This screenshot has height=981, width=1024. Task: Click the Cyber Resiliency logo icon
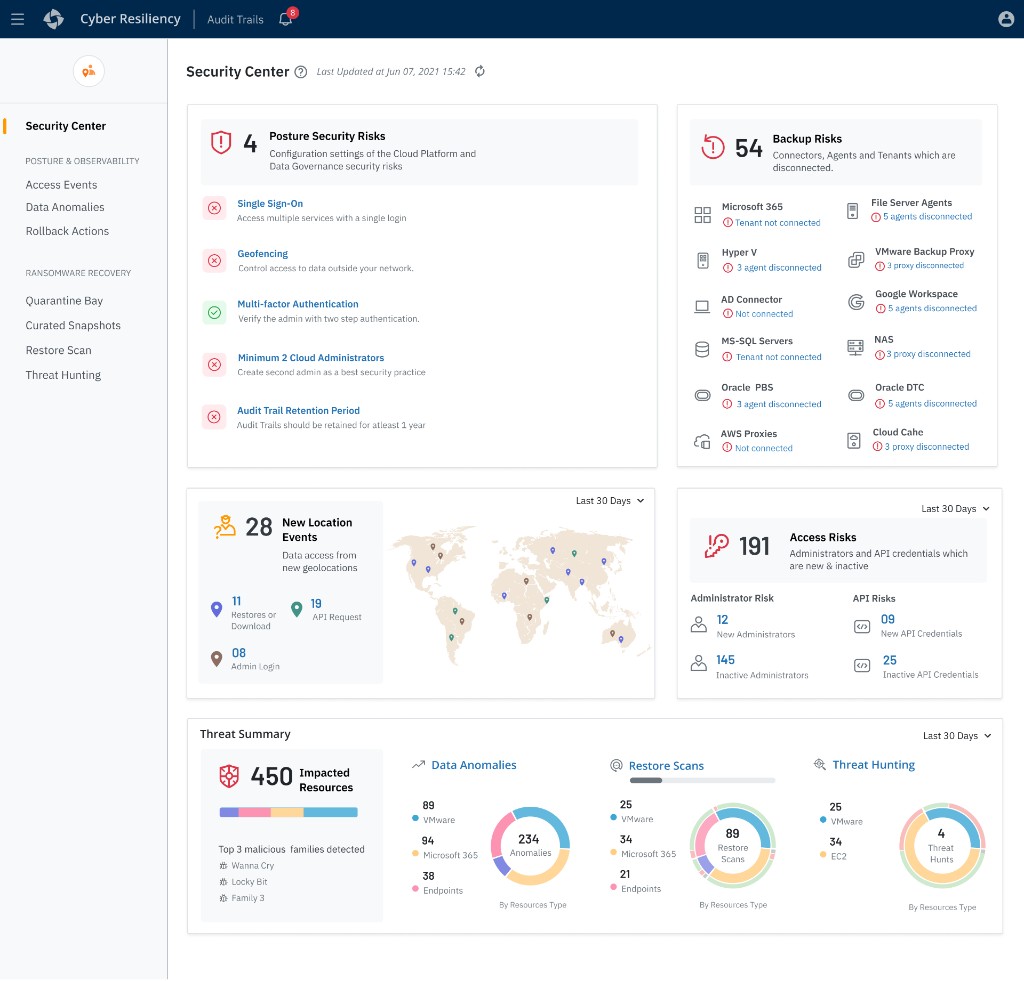click(x=54, y=19)
